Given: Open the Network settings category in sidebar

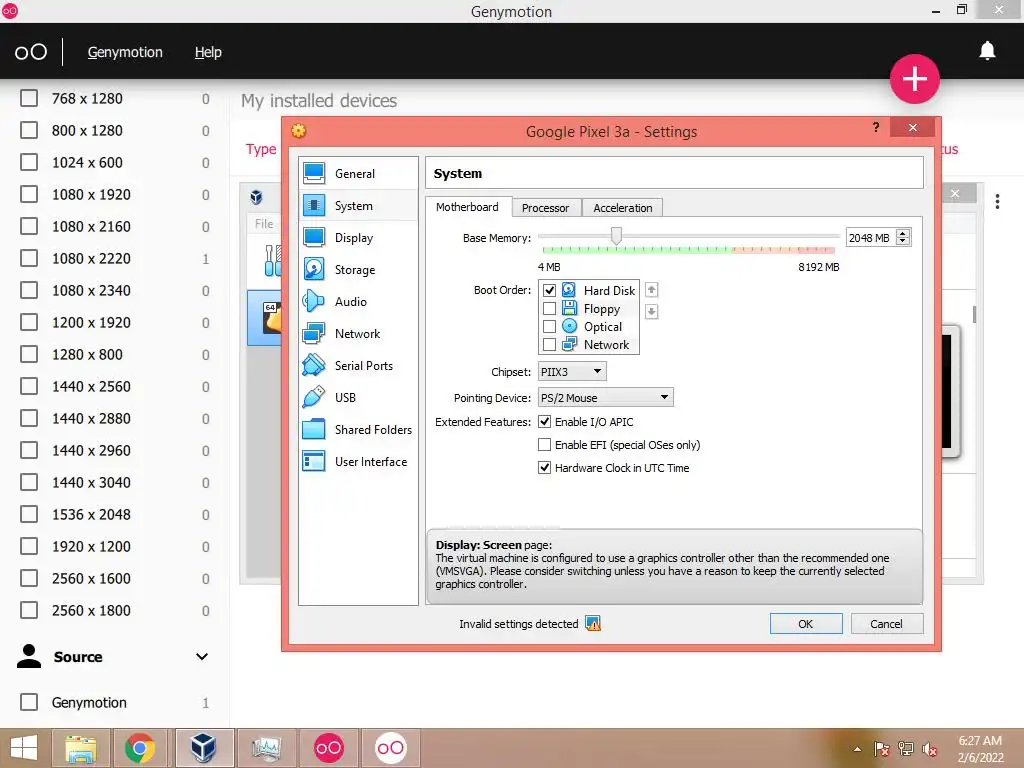Looking at the screenshot, I should (357, 334).
